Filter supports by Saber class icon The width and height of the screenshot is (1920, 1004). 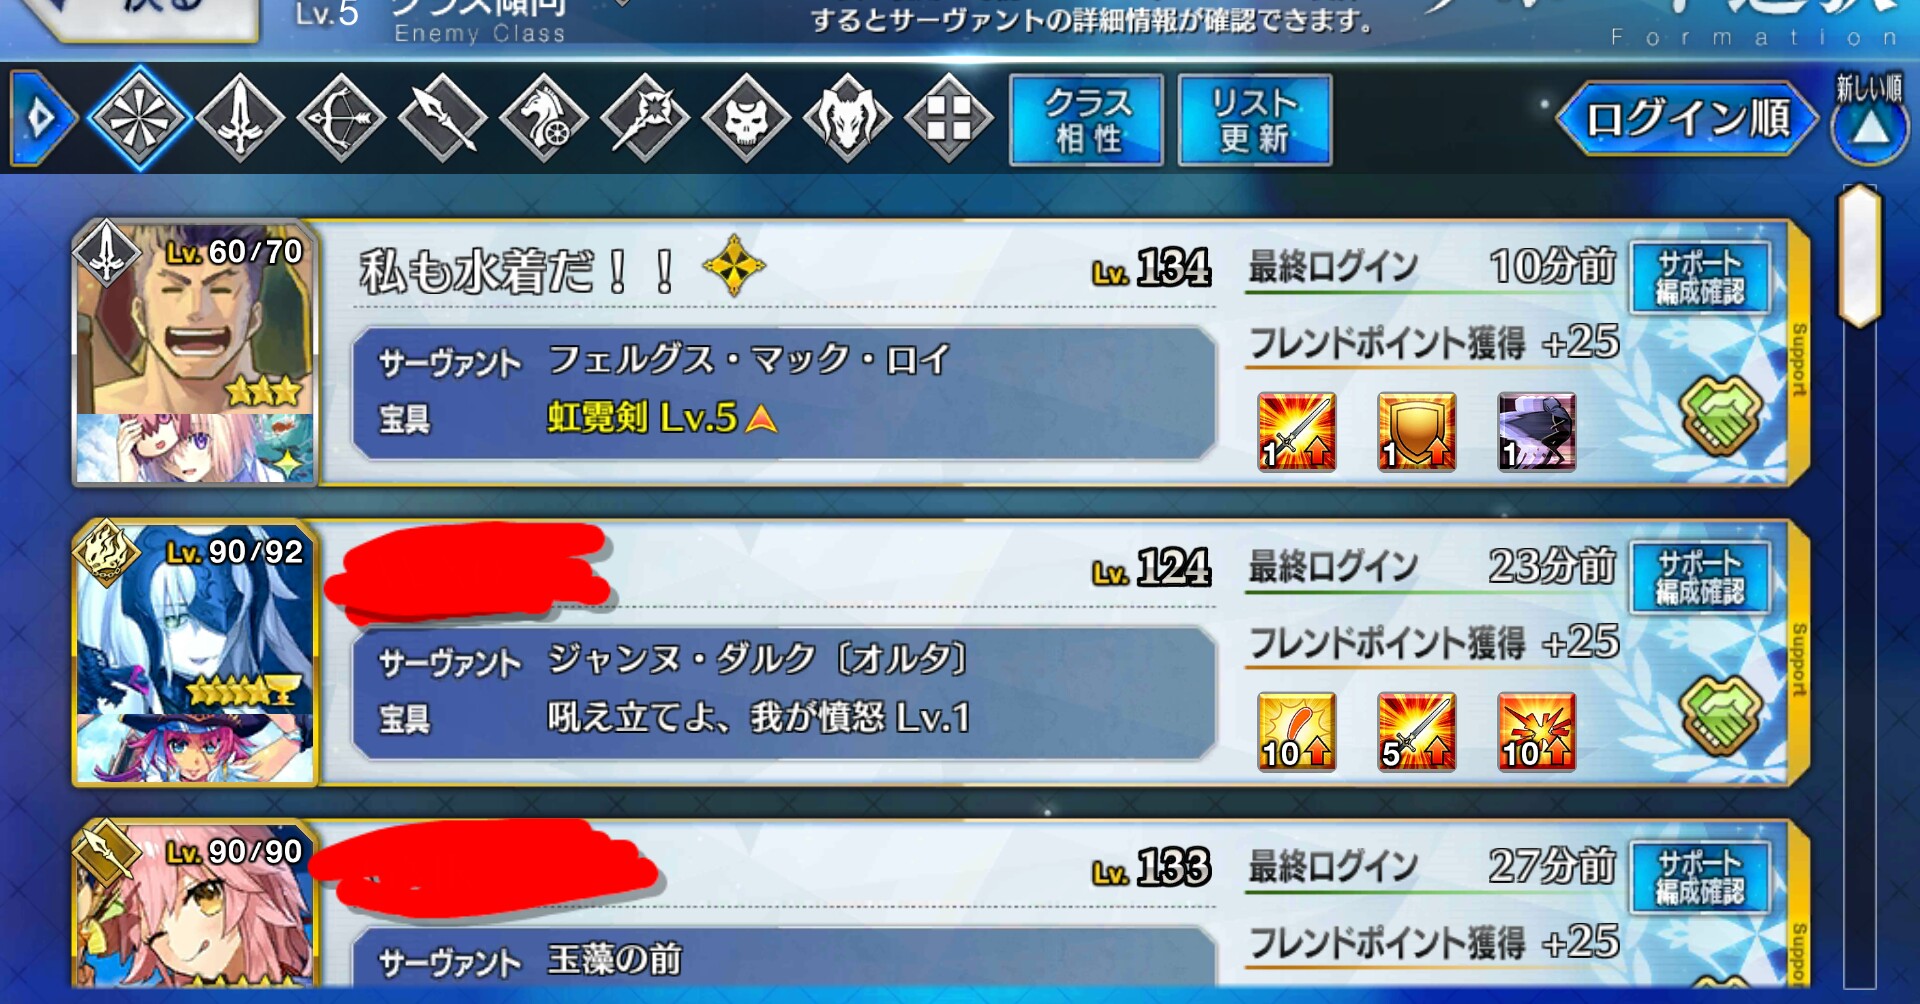pos(240,118)
